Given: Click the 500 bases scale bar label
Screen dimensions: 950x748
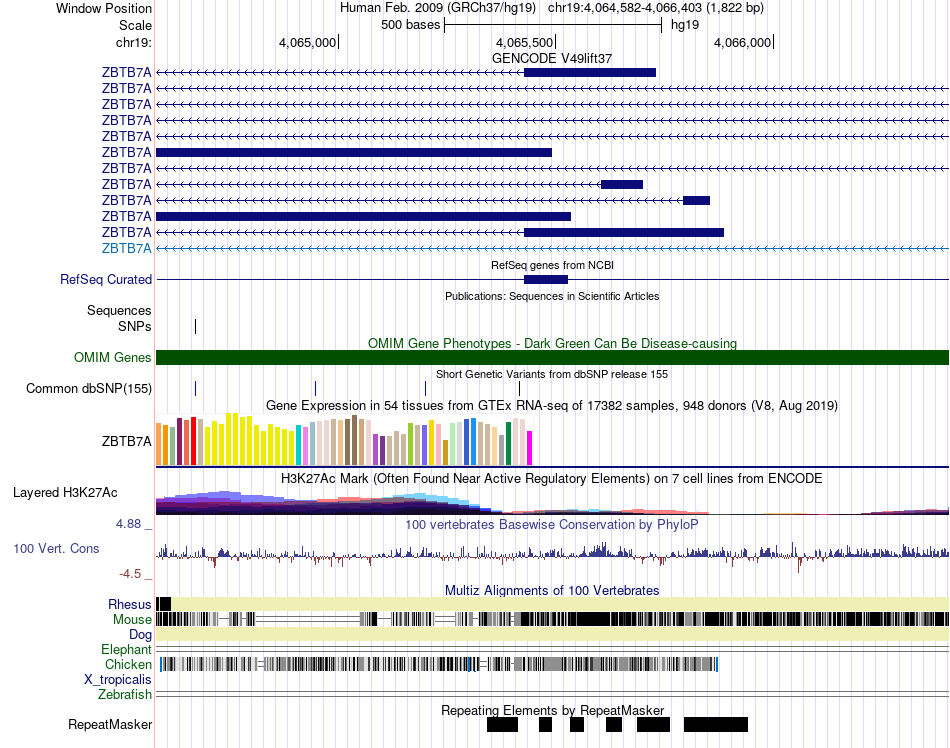Looking at the screenshot, I should [x=410, y=25].
